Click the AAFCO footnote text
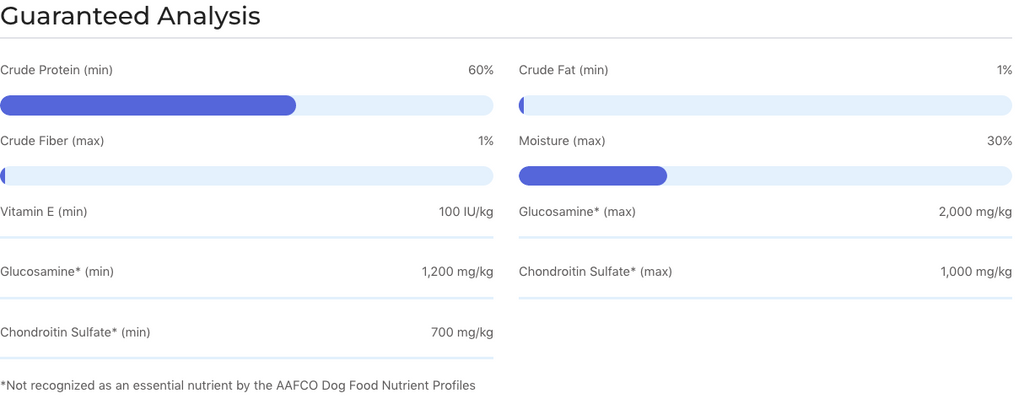The height and width of the screenshot is (404, 1024). 238,385
